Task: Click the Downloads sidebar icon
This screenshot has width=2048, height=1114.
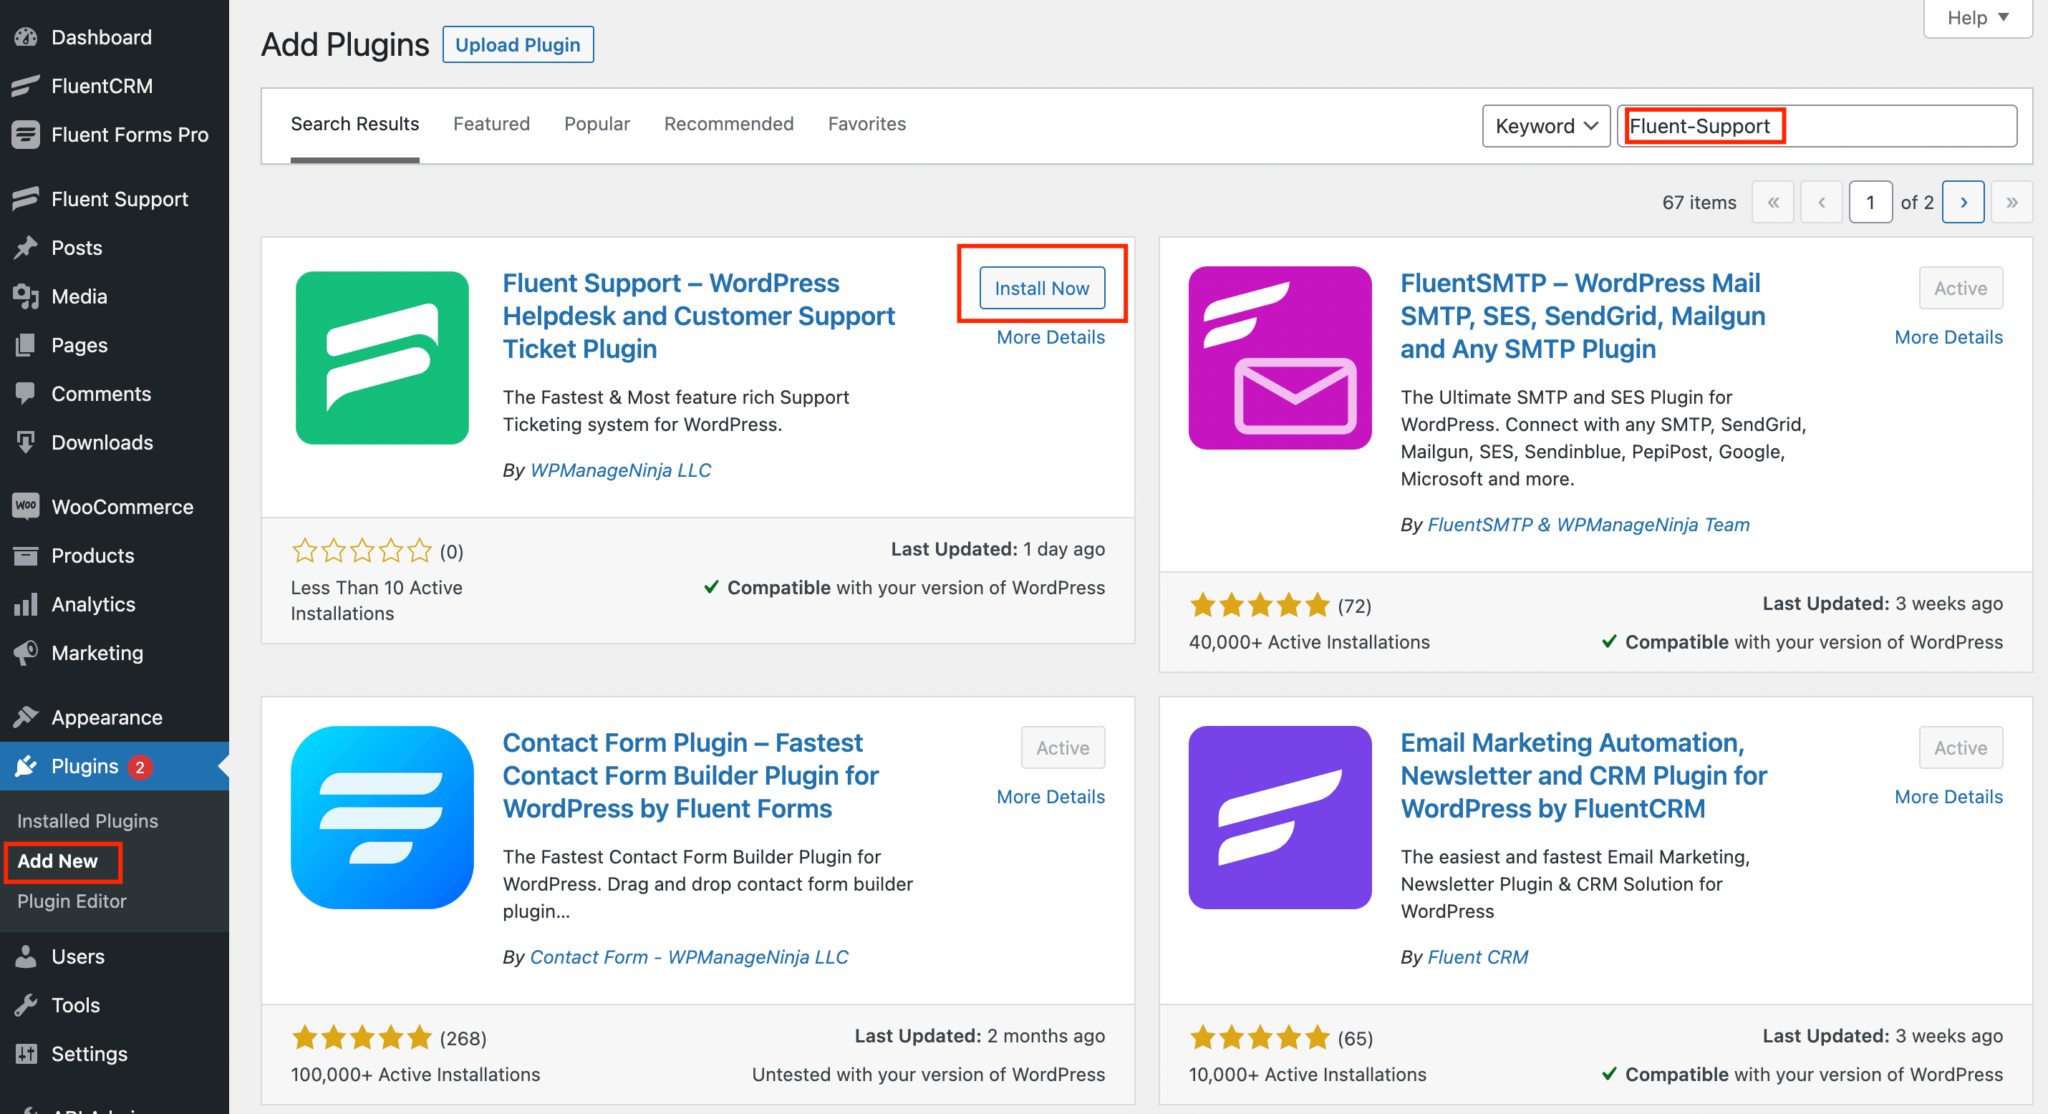Action: (25, 442)
